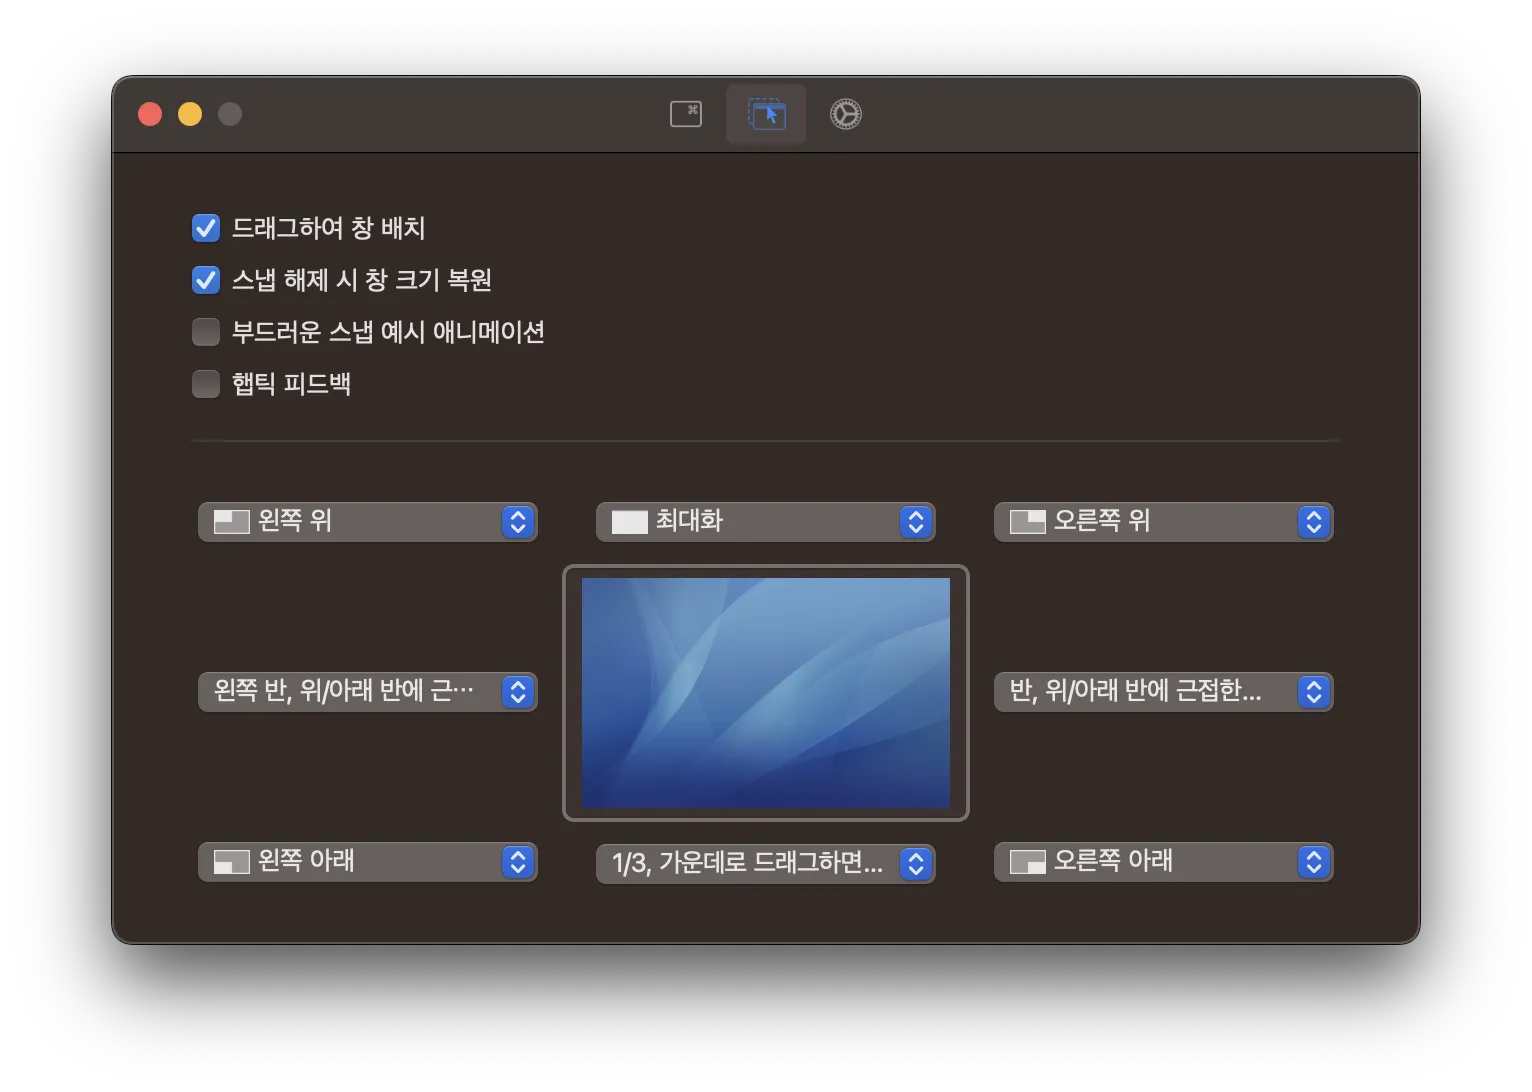Enable 부드러운 스냅 예시 애니메이션 checkbox
1532x1092 pixels.
[206, 332]
